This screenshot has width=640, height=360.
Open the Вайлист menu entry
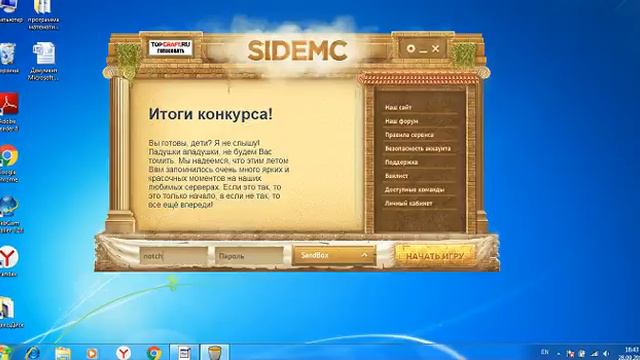point(396,176)
